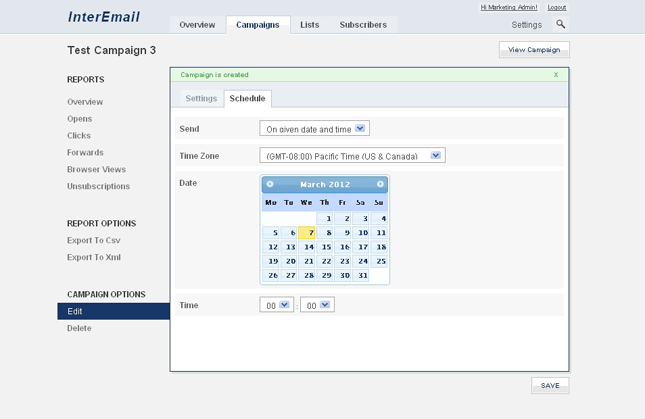Open the hour dropdown for Time
The width and height of the screenshot is (645, 419).
pos(275,305)
